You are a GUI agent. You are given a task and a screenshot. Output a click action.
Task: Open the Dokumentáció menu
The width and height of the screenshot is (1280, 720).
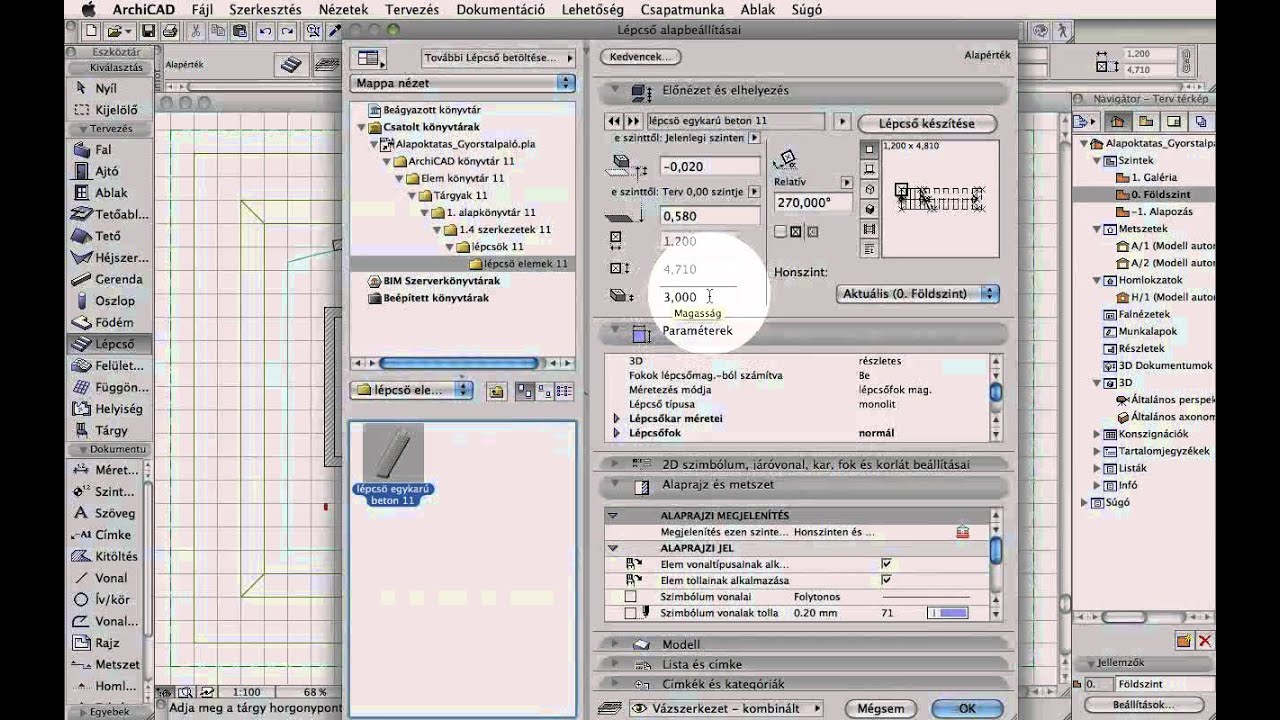pyautogui.click(x=500, y=9)
